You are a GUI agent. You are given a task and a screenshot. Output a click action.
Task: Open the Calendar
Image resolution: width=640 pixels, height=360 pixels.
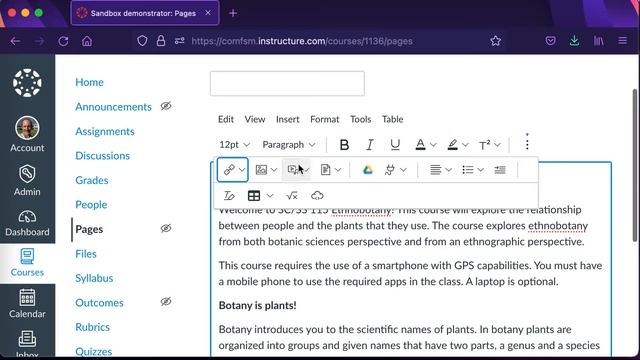click(27, 304)
